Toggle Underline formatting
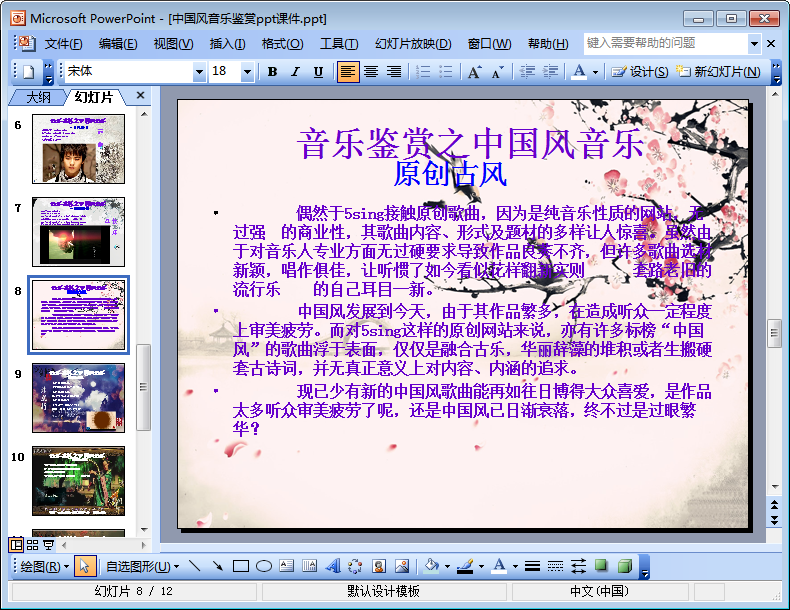The image size is (790, 610). 318,72
